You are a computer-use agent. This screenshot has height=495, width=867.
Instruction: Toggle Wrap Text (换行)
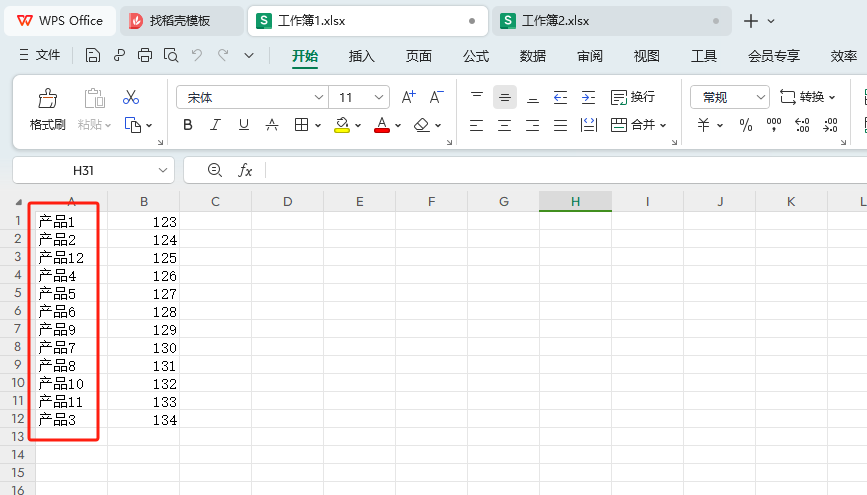[x=632, y=97]
